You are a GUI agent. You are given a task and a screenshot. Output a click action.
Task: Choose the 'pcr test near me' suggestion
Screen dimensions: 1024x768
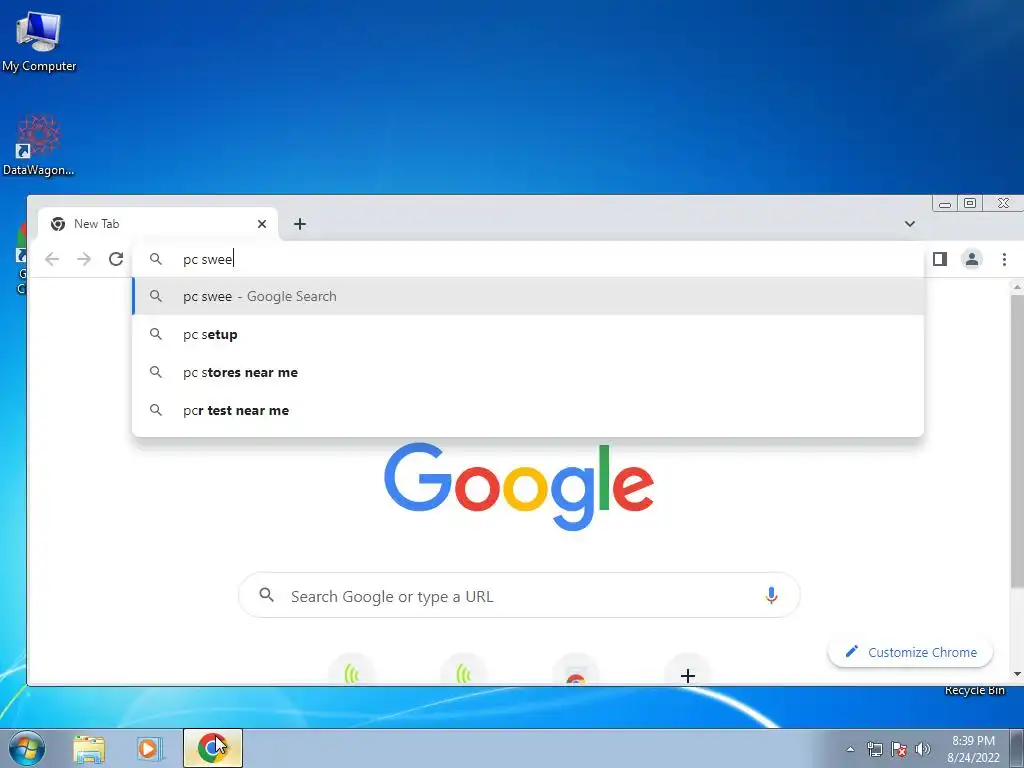[x=528, y=410]
